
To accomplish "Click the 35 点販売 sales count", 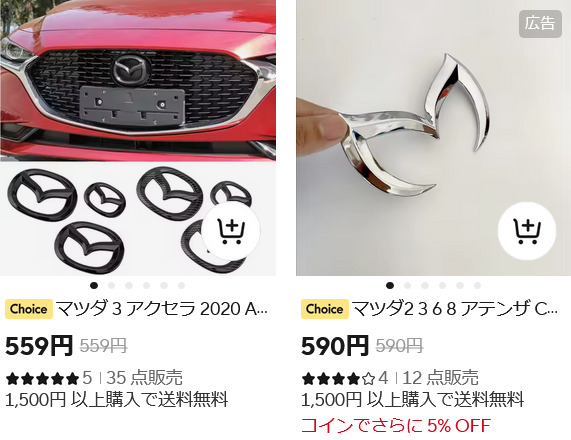I will click(144, 378).
